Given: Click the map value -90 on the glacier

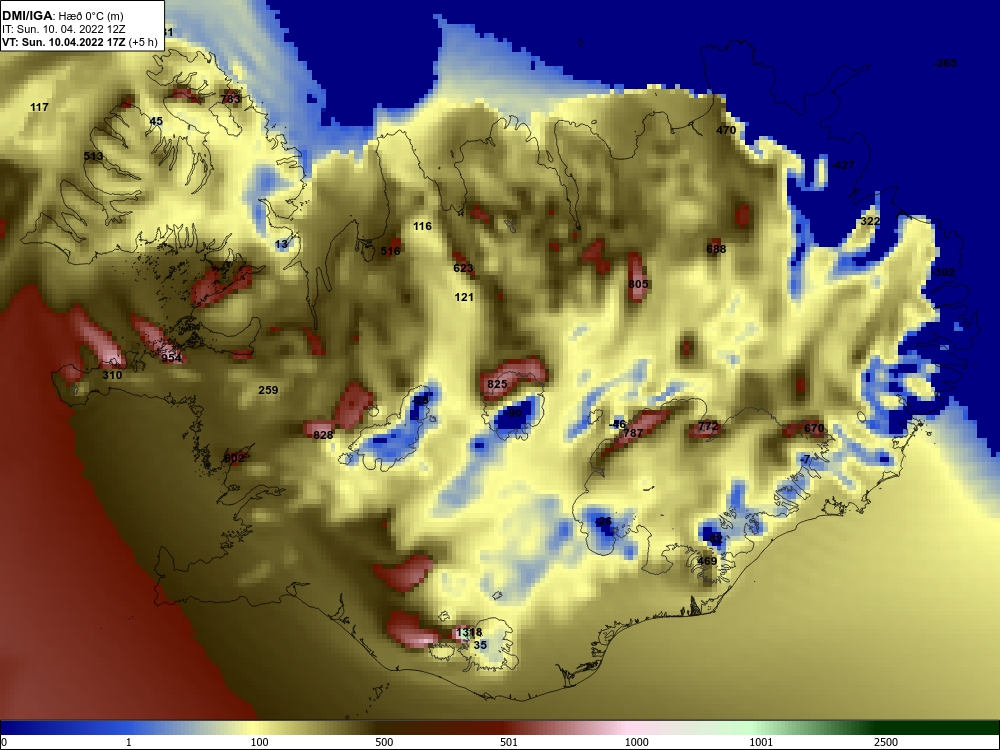Looking at the screenshot, I should 514,413.
